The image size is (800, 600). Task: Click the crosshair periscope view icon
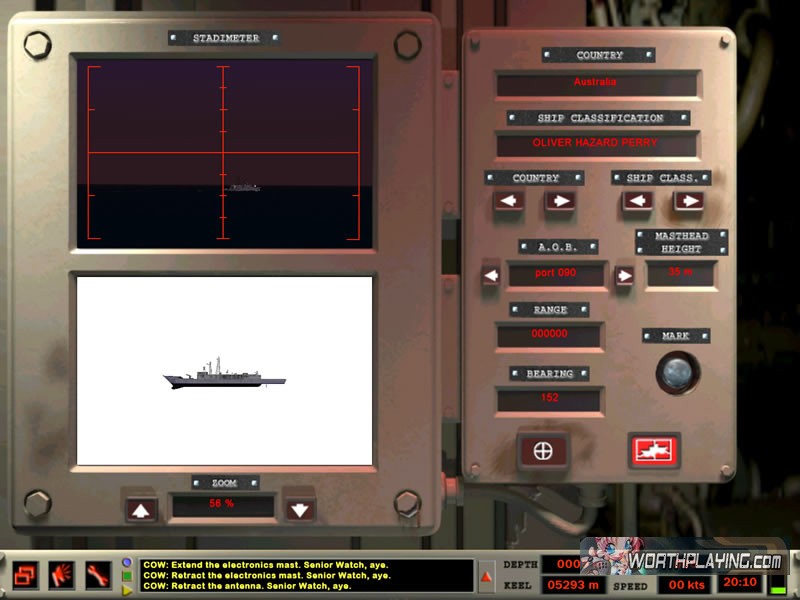tap(543, 451)
